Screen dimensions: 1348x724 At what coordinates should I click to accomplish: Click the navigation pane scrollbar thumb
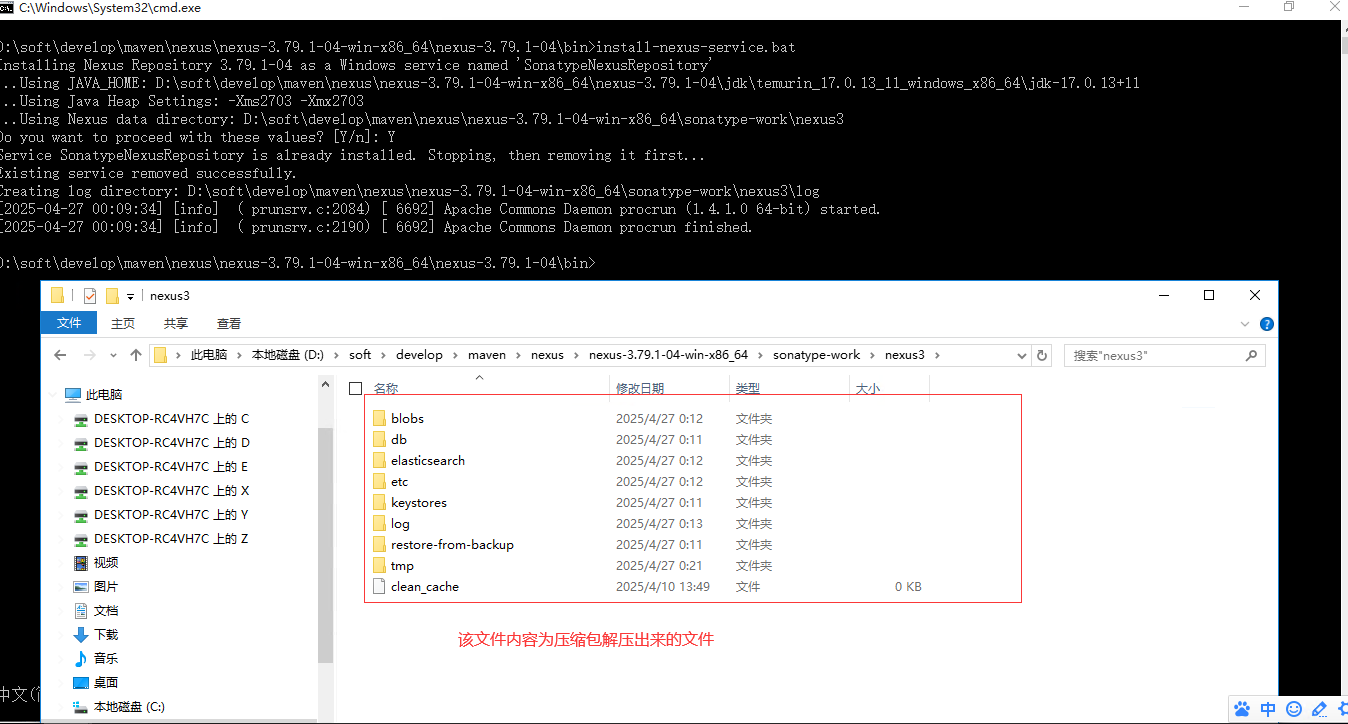(x=325, y=544)
